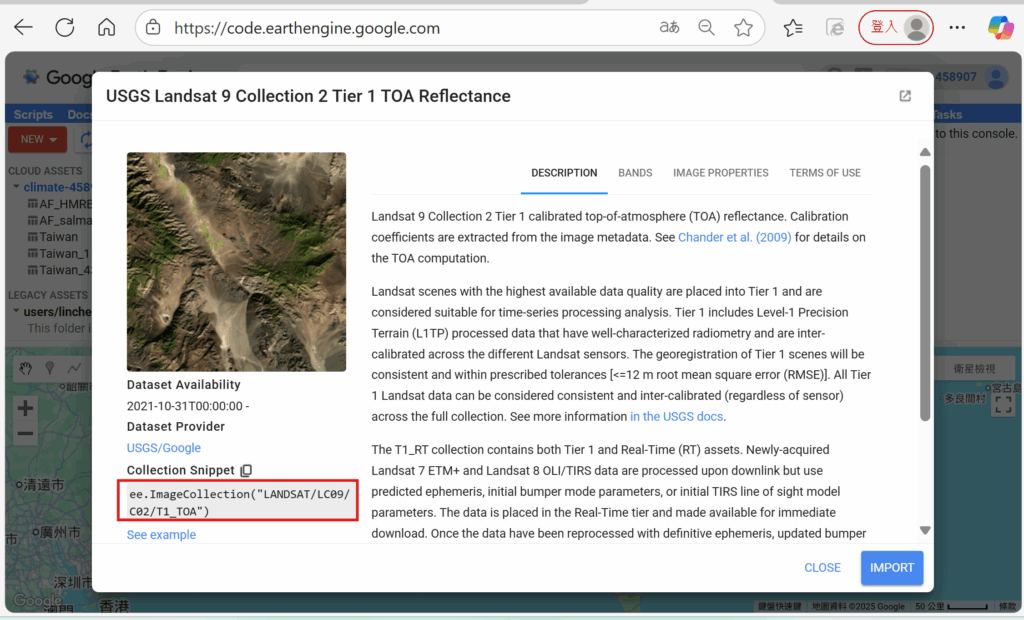Refresh the assets list

click(86, 139)
